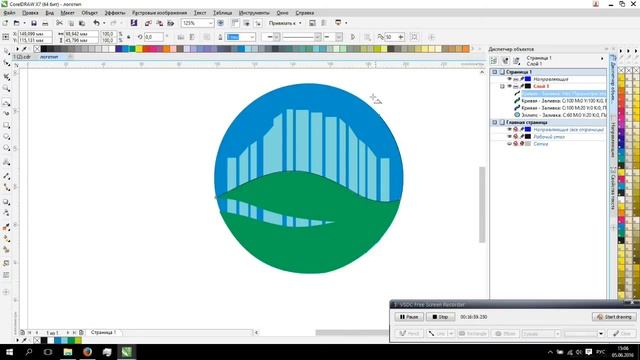Open the Файл menu
The image size is (640, 360).
[9, 13]
